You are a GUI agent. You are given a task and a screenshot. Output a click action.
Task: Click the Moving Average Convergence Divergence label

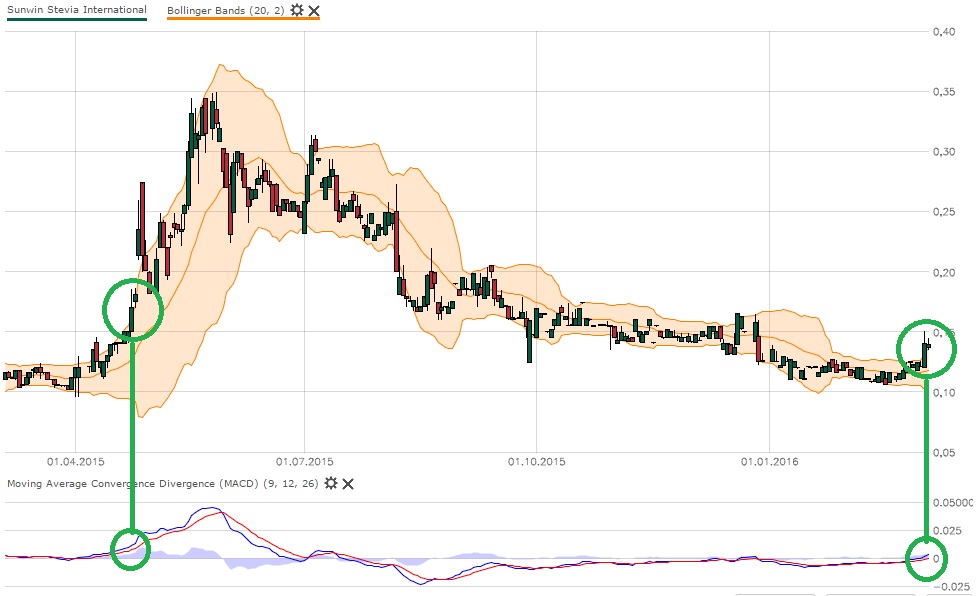point(132,483)
